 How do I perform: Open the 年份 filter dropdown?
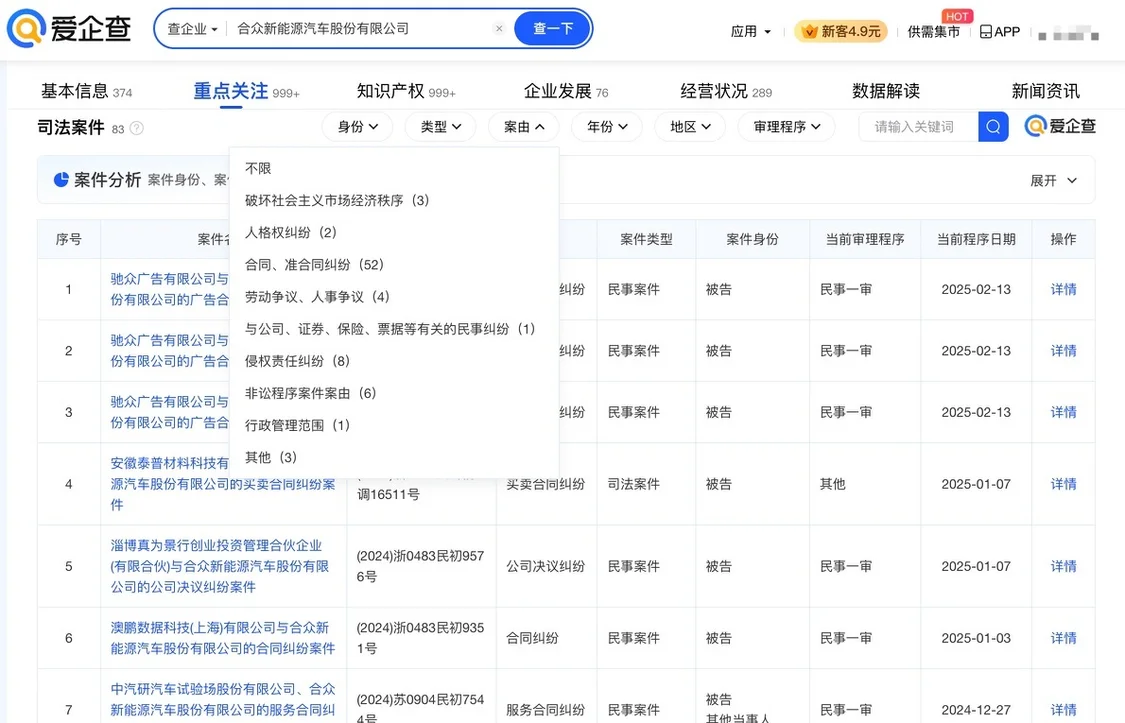[x=606, y=127]
